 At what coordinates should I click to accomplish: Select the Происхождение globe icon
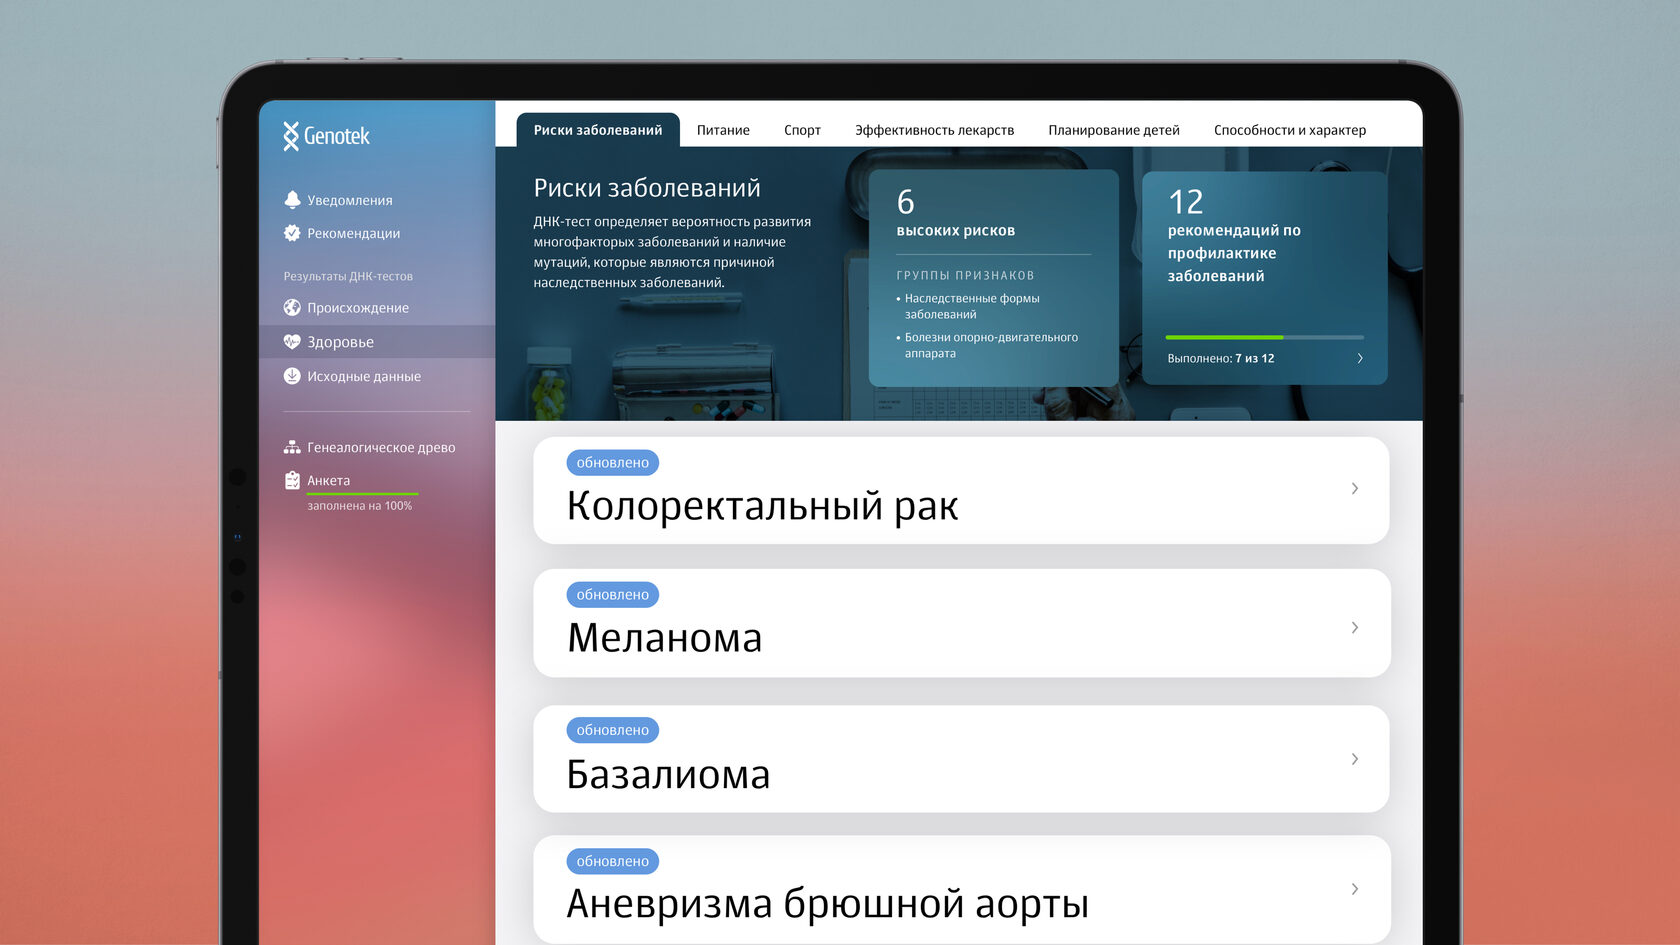coord(292,307)
